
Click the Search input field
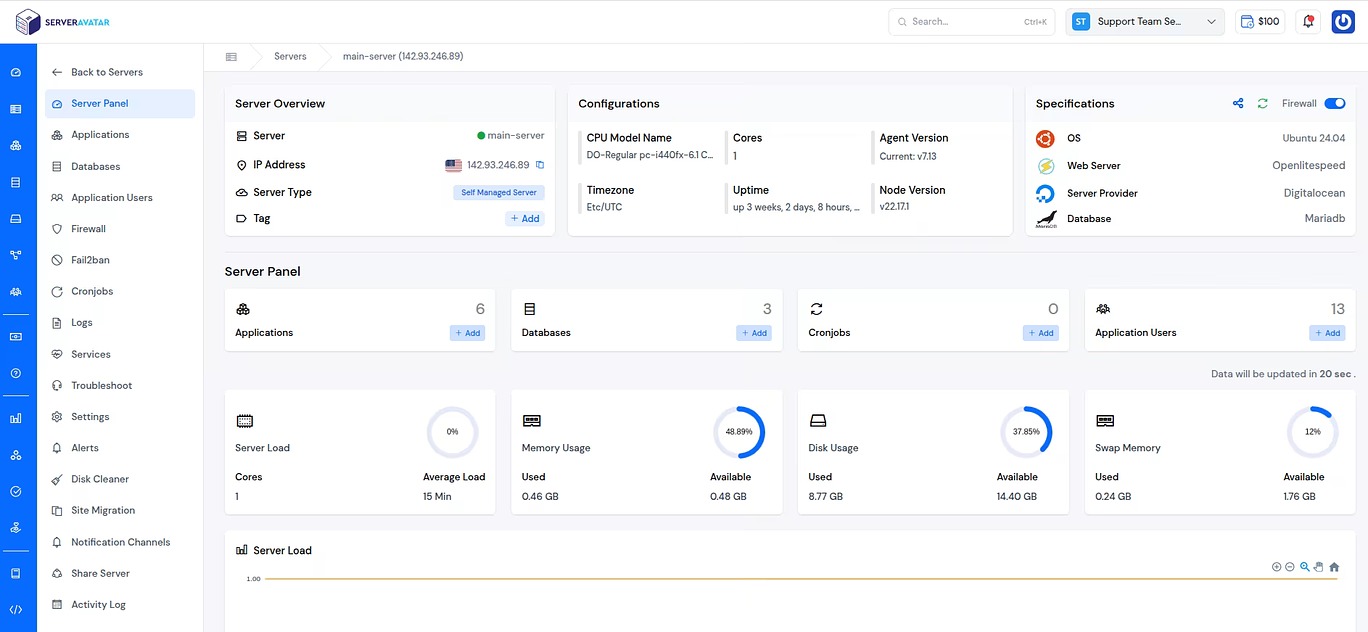pos(971,21)
